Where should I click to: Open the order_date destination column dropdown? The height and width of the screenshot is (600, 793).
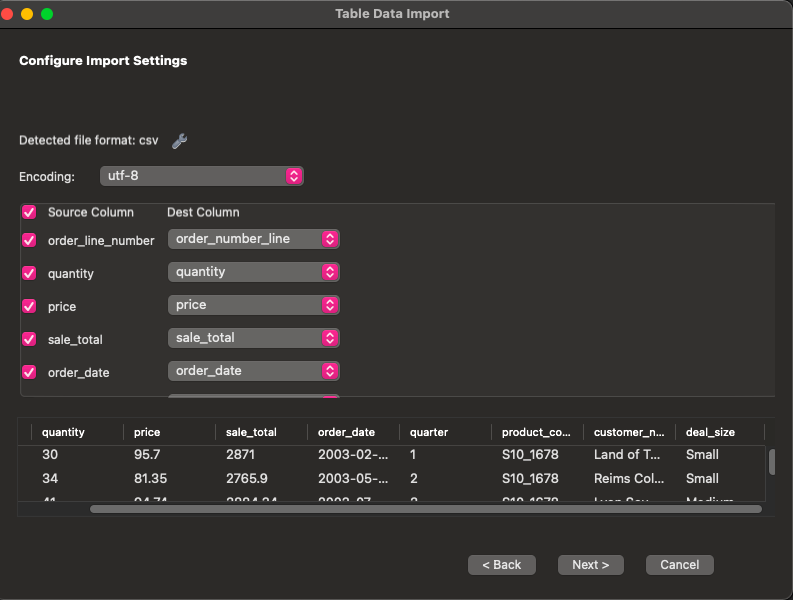(254, 371)
